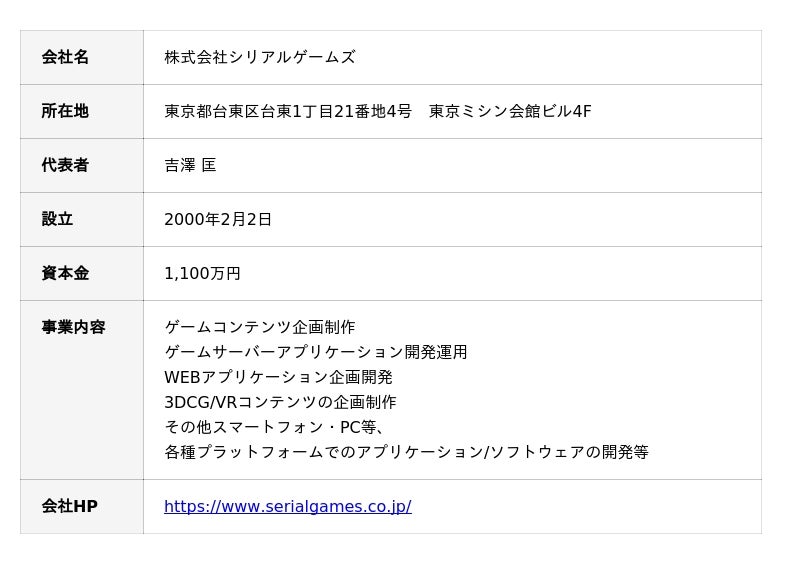Viewport: 800px width, 564px height.
Task: Select the 資本金 label cell
Action: [x=65, y=273]
